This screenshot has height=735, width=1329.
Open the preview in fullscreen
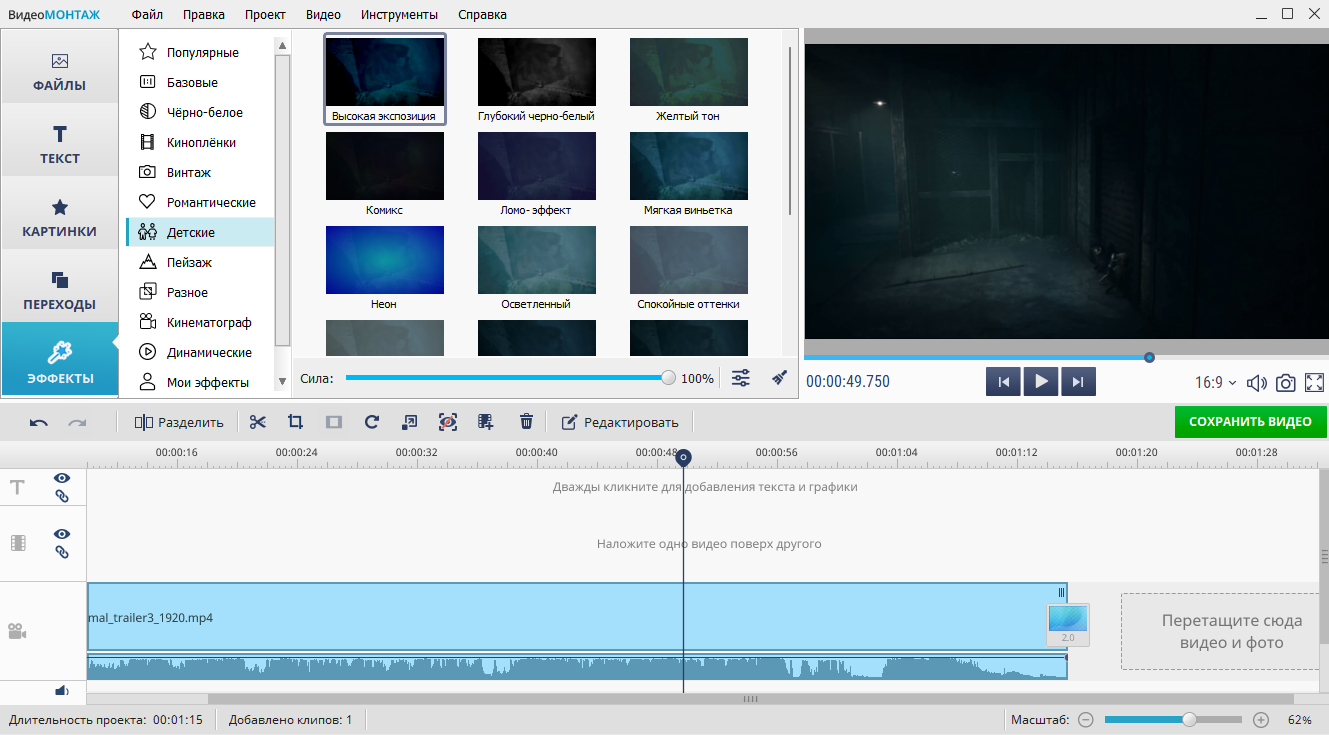1314,382
